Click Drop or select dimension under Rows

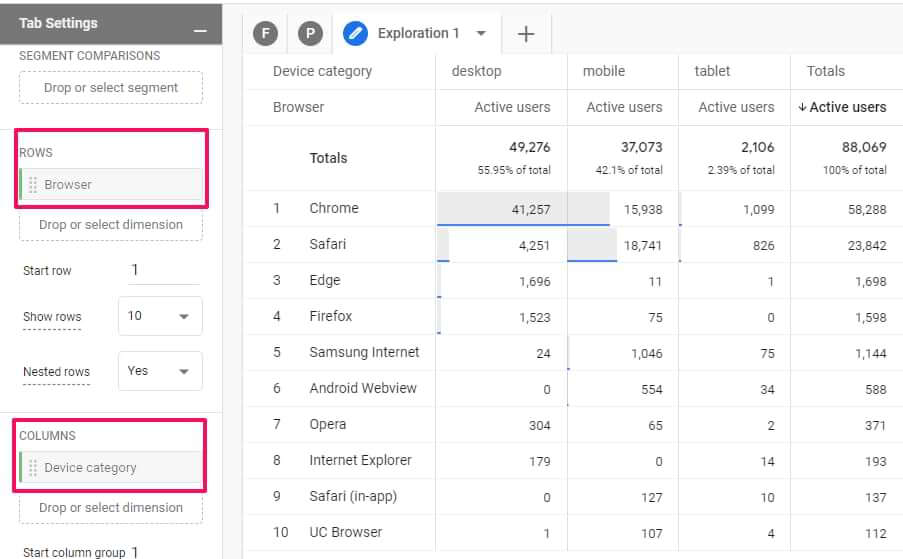pyautogui.click(x=111, y=225)
